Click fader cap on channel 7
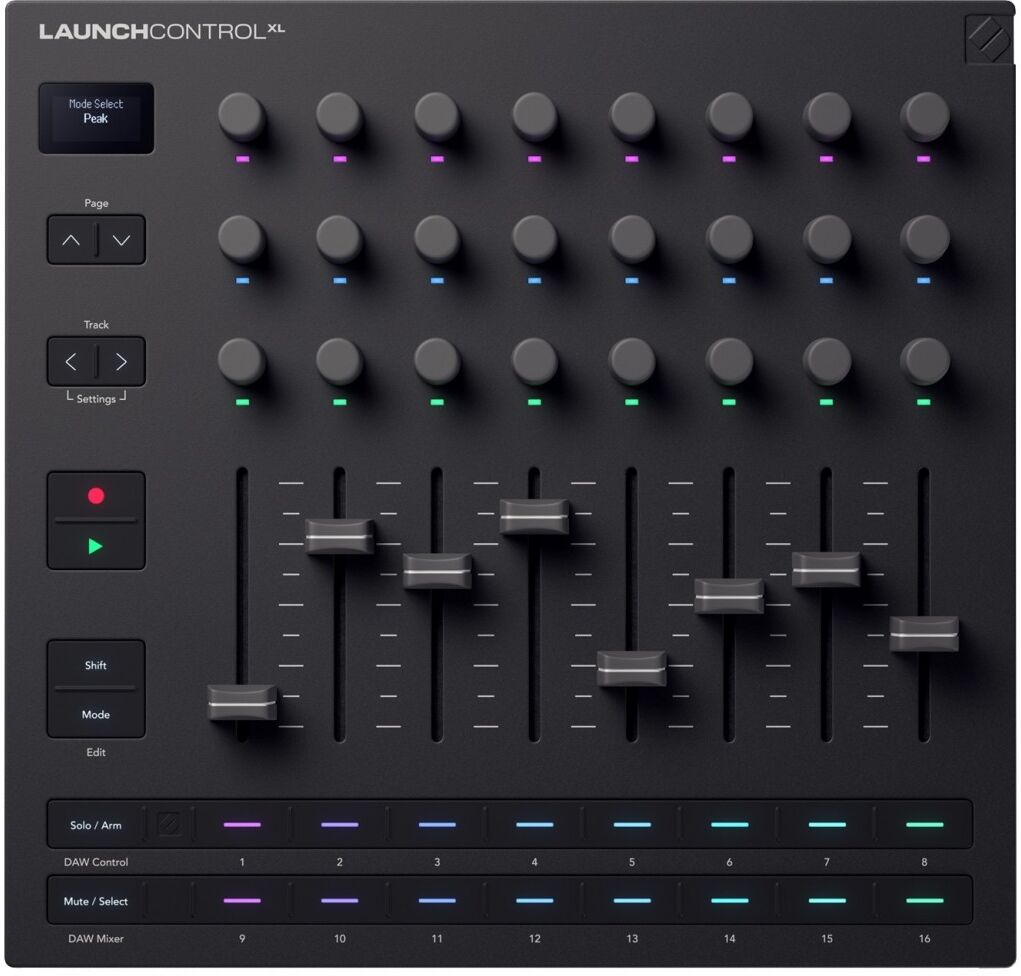The width and height of the screenshot is (1021, 976). coord(826,570)
